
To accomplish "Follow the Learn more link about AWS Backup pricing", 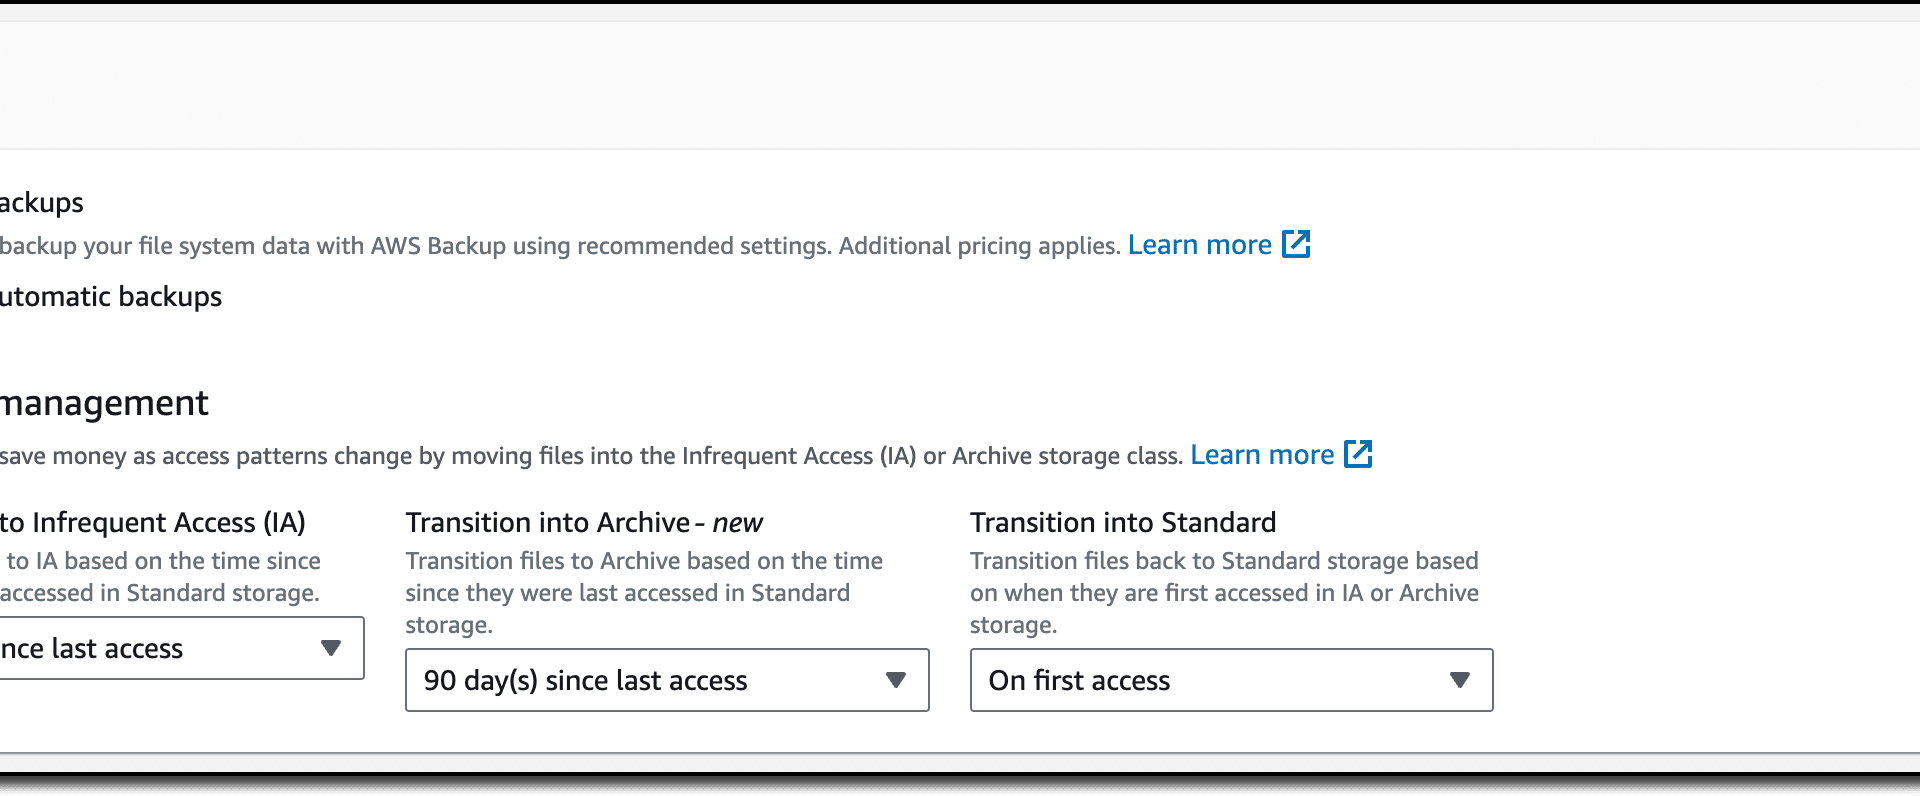I will coord(1200,245).
